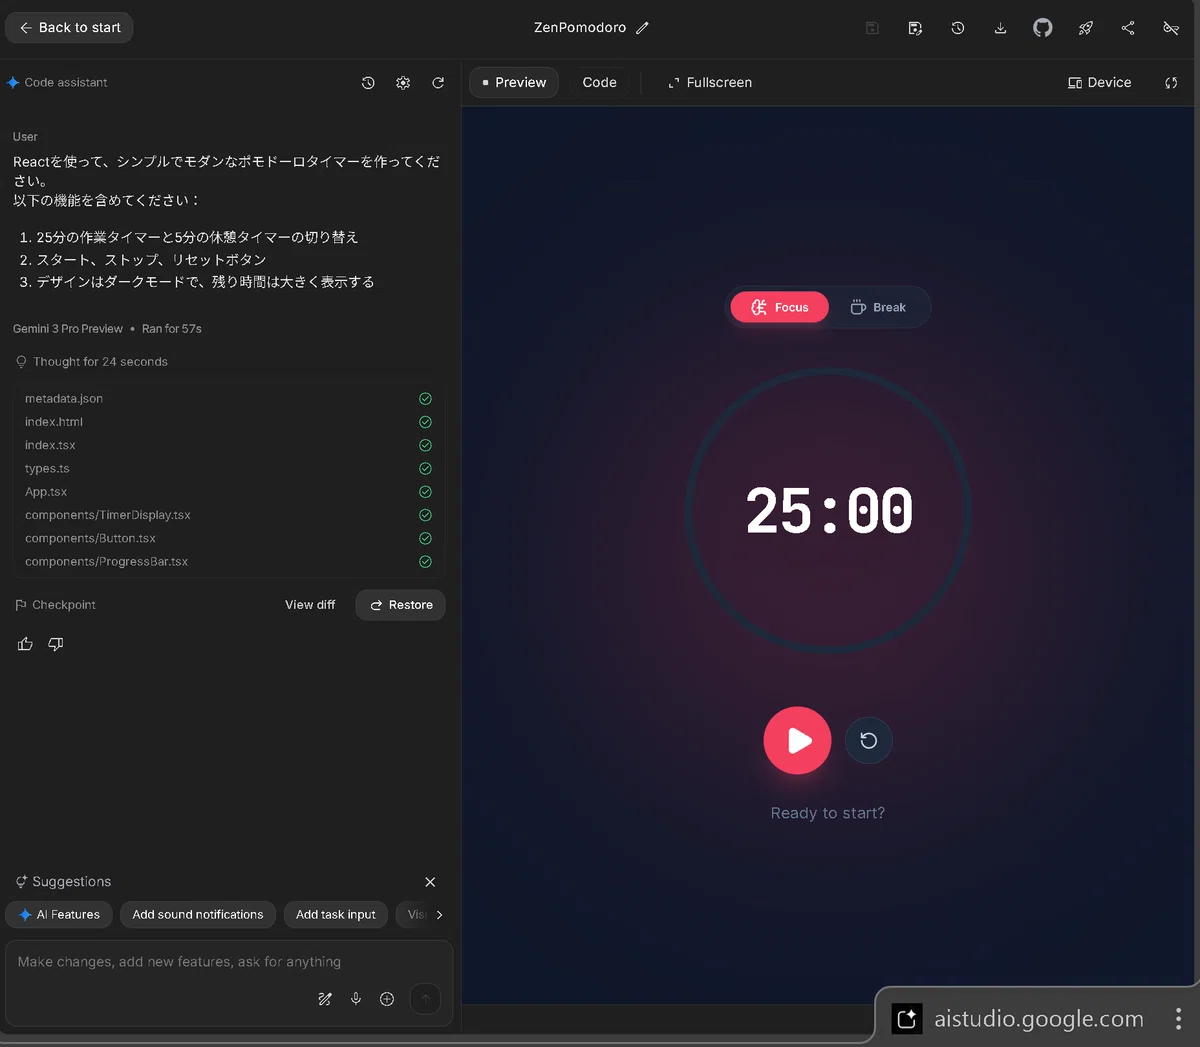Choose the 'Add task input' suggestion
1200x1047 pixels.
[336, 915]
